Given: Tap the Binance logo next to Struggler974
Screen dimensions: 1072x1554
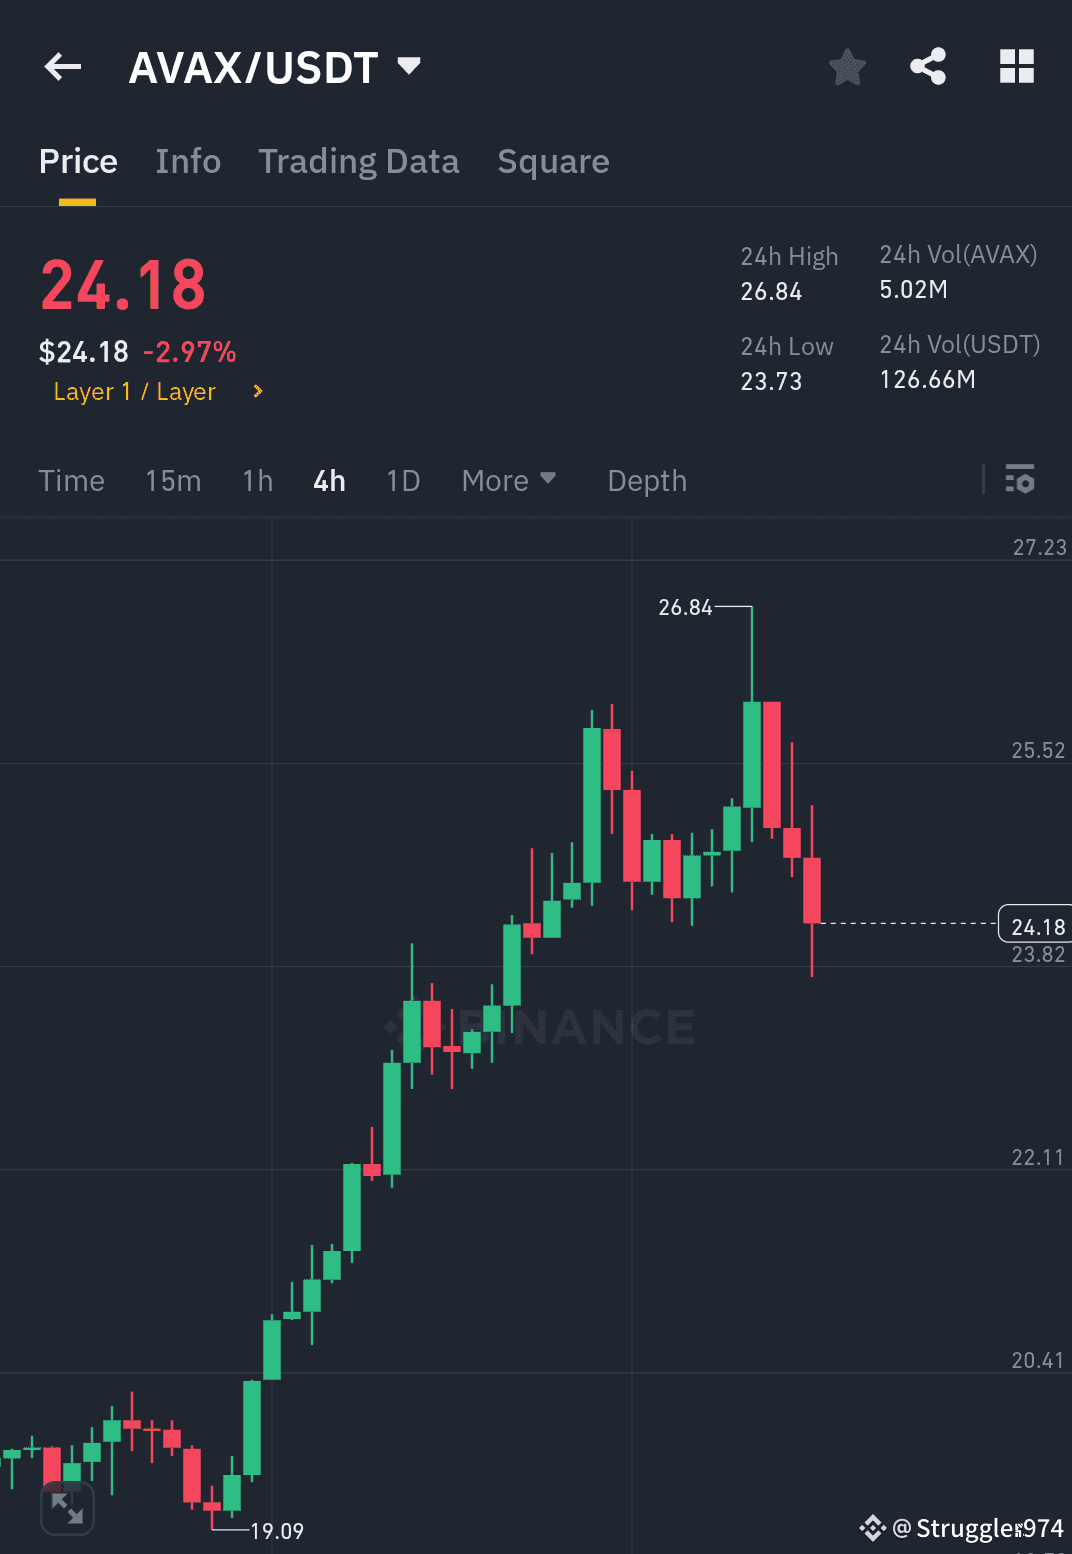Looking at the screenshot, I should click(x=873, y=1528).
